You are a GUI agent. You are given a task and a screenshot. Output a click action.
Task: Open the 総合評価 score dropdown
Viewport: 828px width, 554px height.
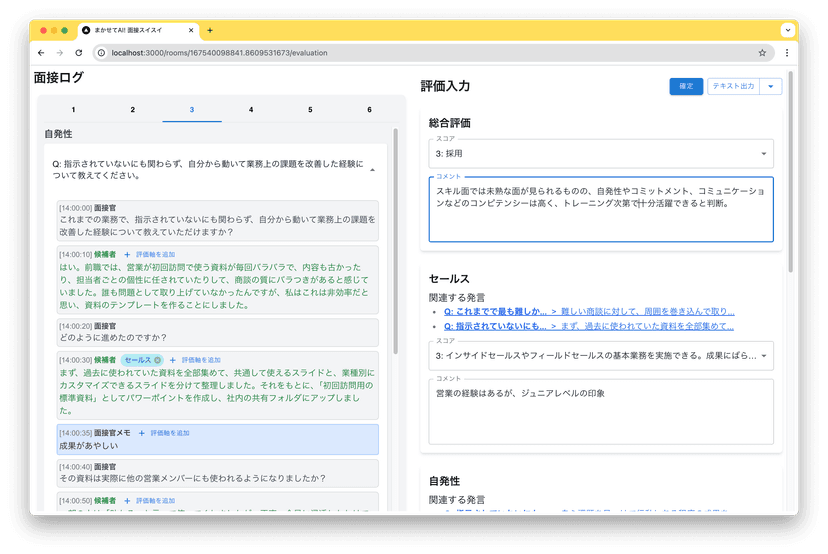tap(600, 154)
